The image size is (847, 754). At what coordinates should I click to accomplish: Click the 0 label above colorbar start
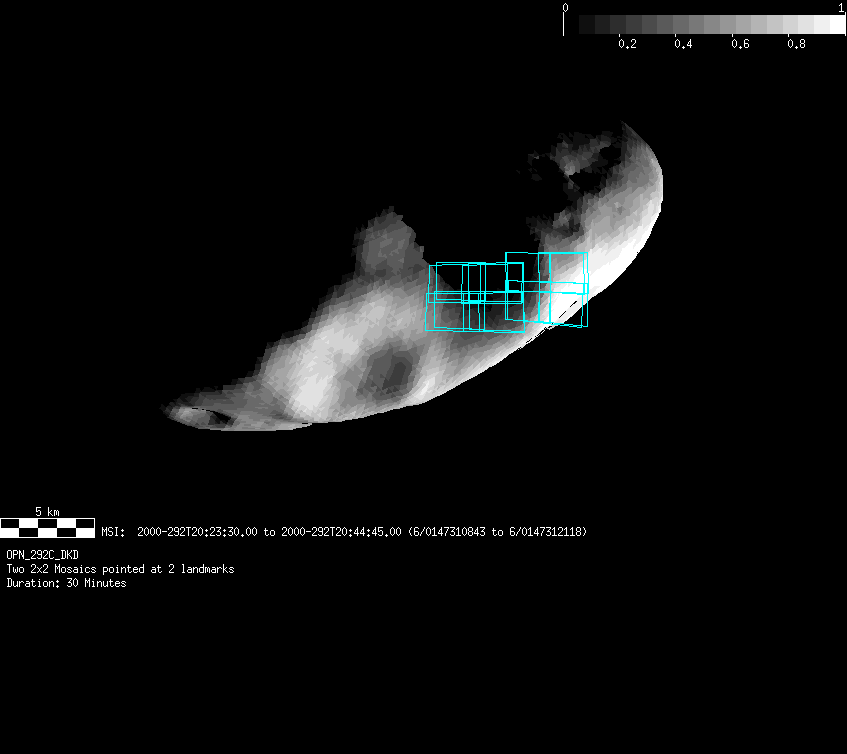pyautogui.click(x=566, y=8)
